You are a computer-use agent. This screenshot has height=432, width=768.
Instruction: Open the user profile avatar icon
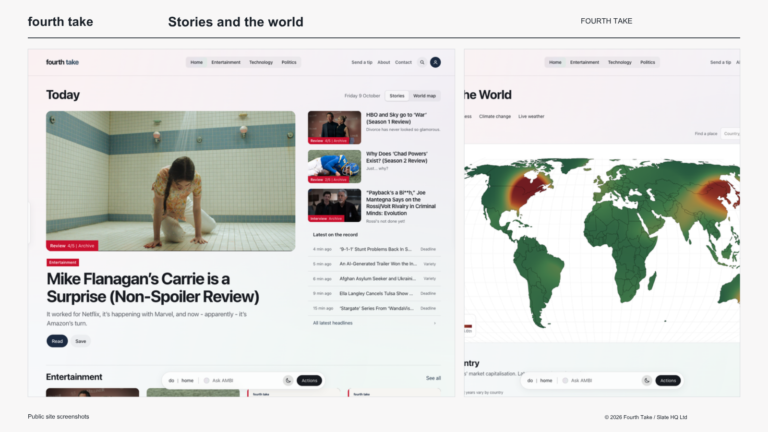(x=435, y=62)
